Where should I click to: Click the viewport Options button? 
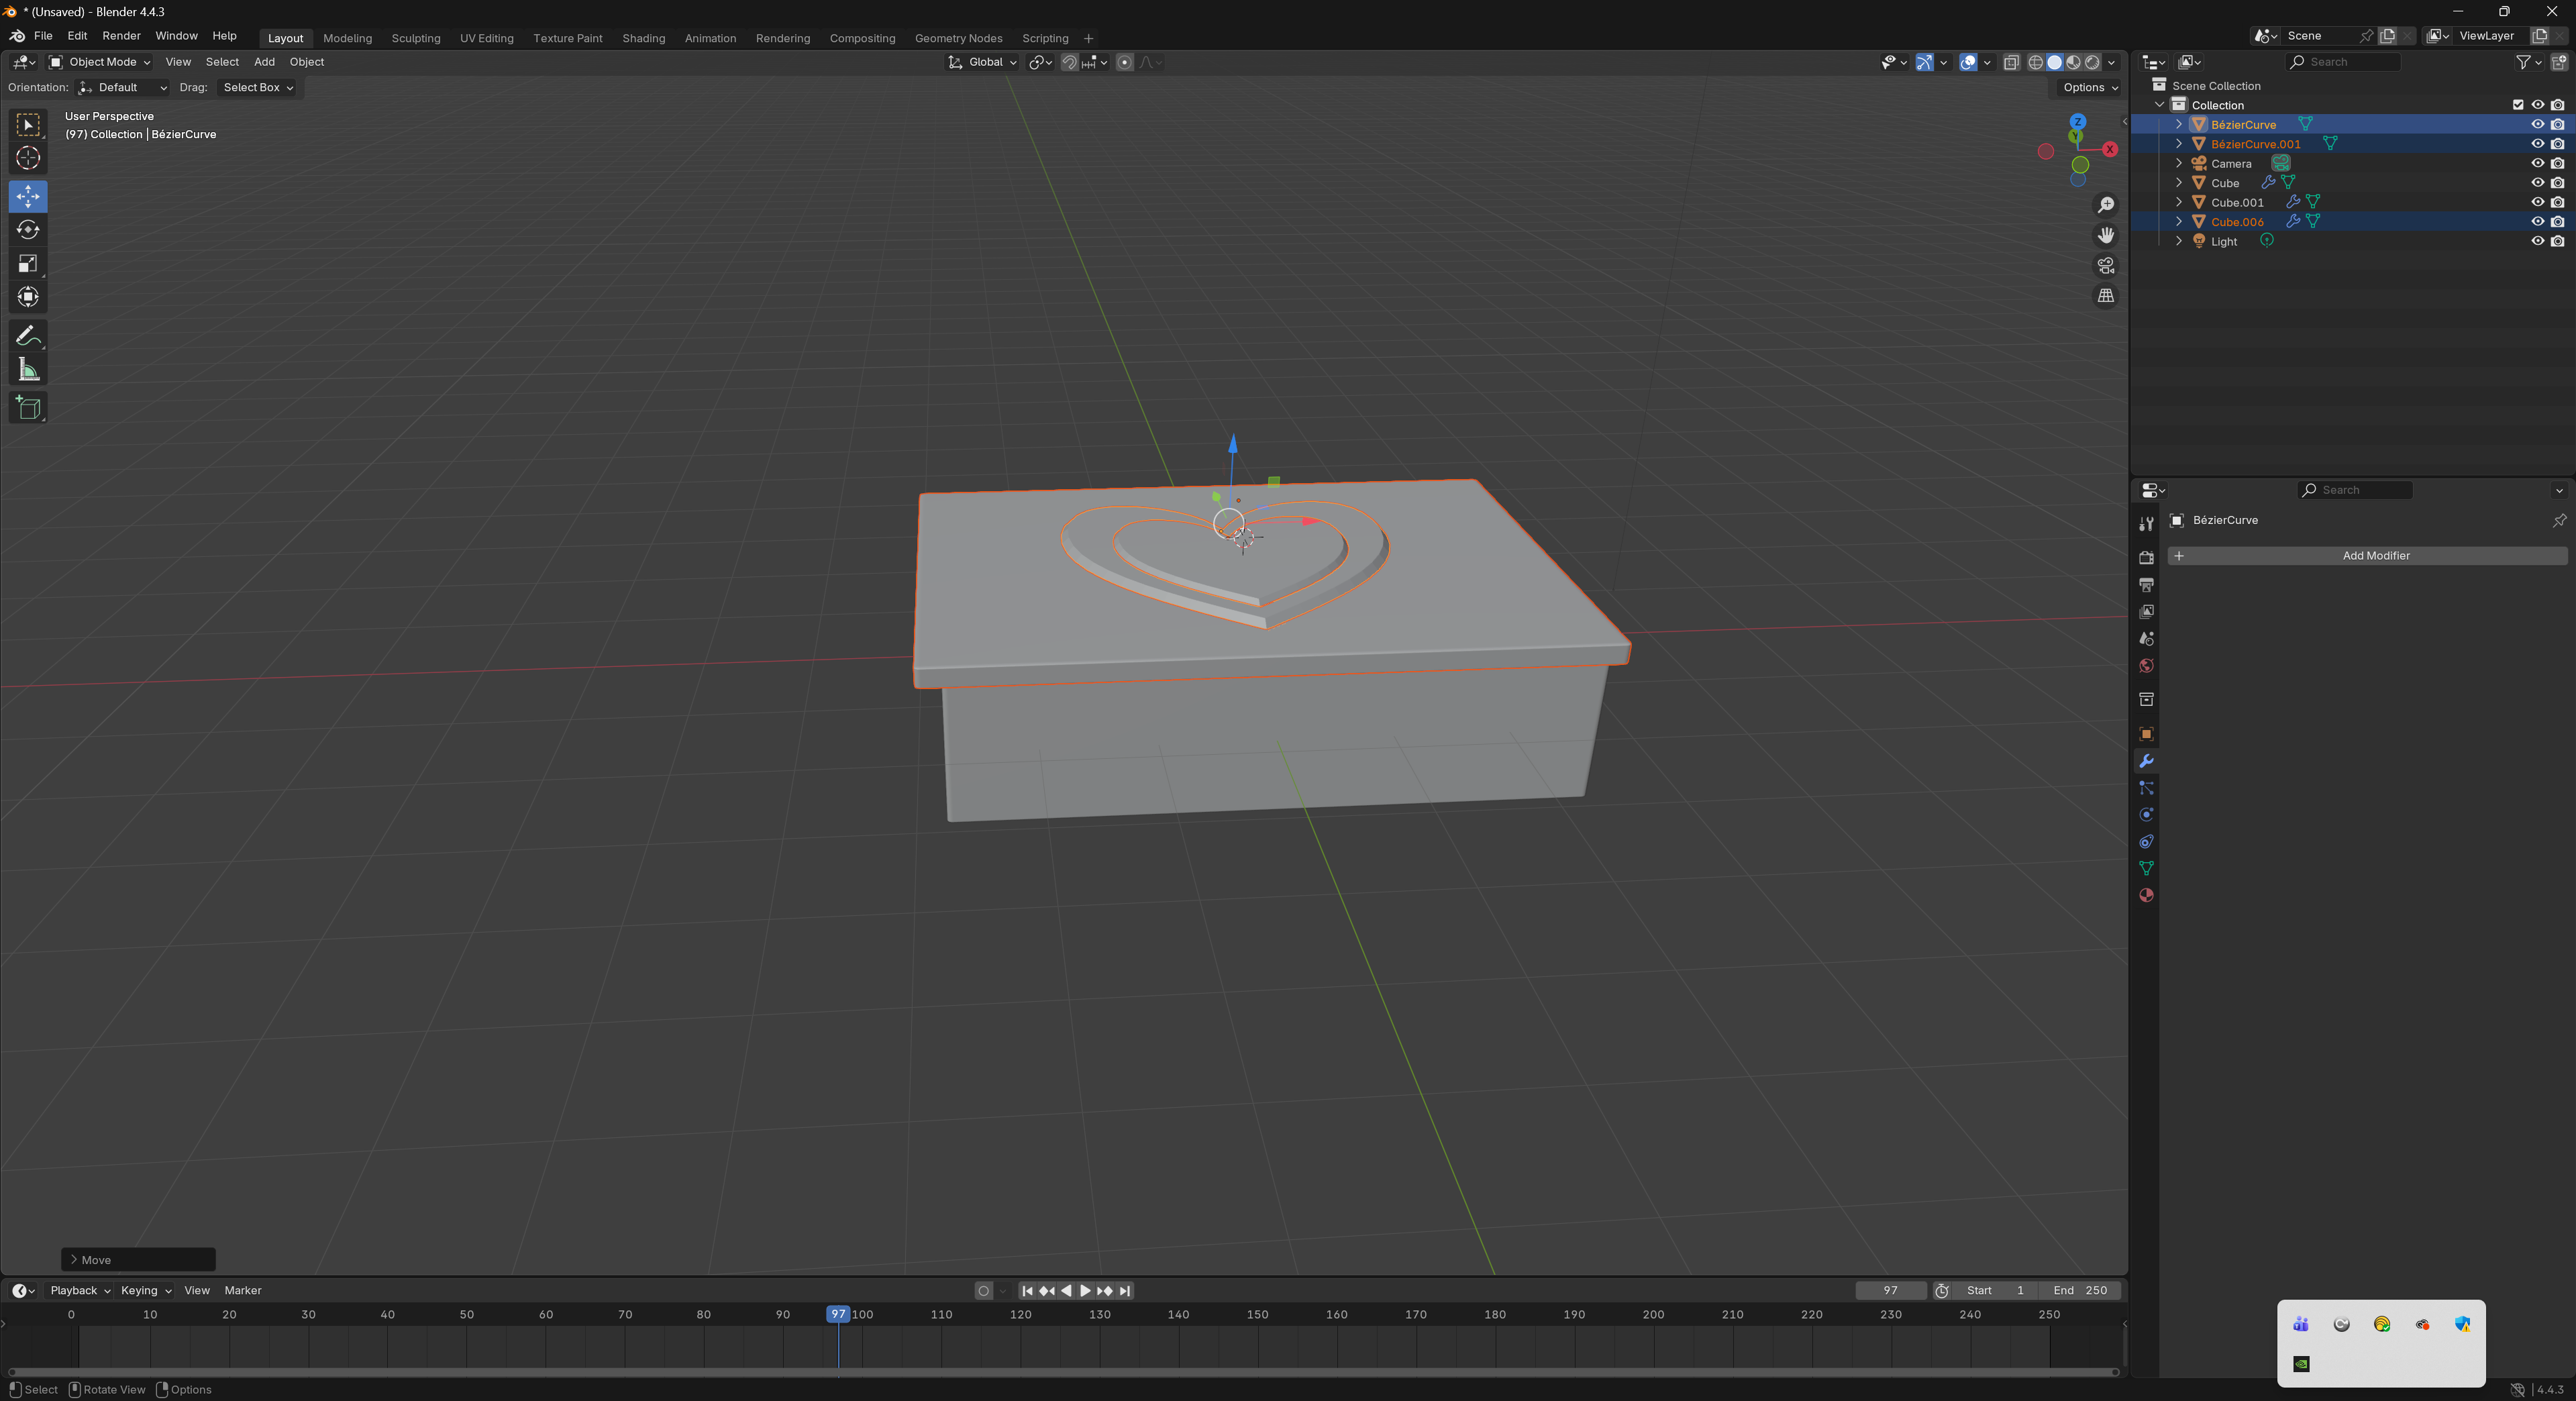pyautogui.click(x=2089, y=88)
